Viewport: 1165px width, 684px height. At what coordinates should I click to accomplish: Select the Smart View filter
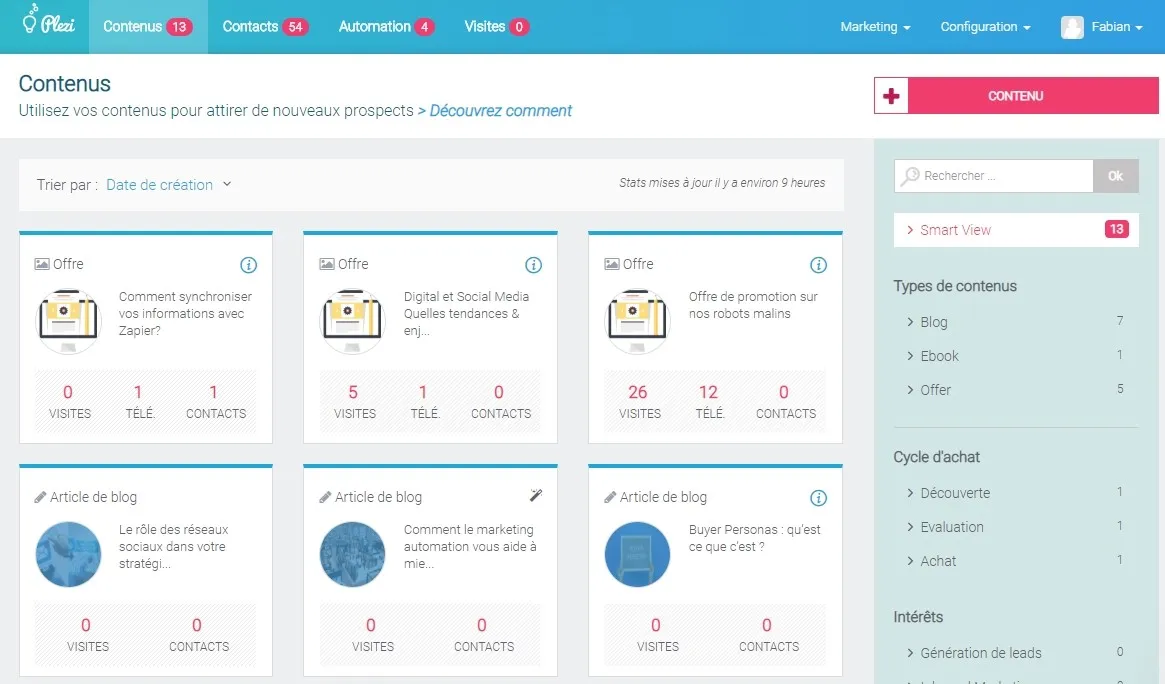[x=955, y=230]
